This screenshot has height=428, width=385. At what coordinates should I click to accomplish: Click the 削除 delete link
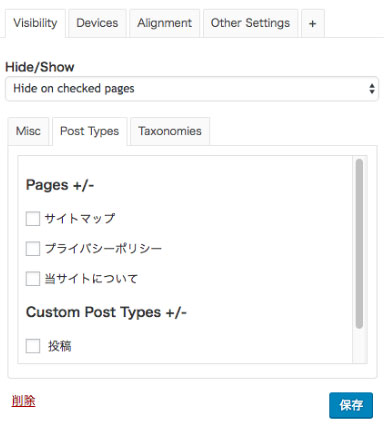pos(23,401)
